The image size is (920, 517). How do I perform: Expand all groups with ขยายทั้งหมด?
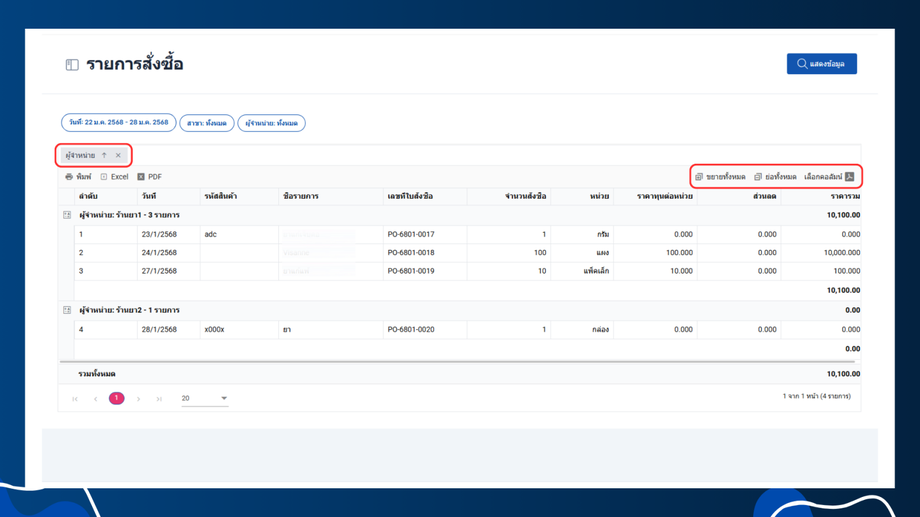720,177
